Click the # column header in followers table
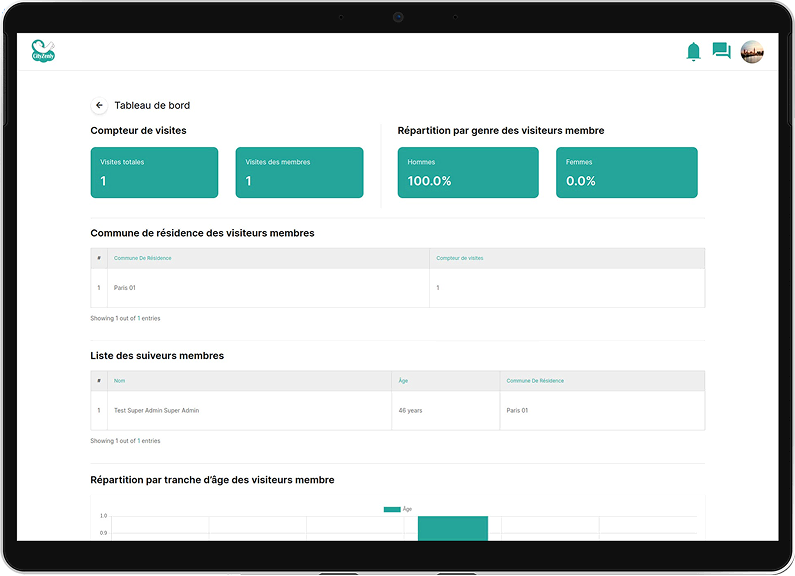 [99, 381]
